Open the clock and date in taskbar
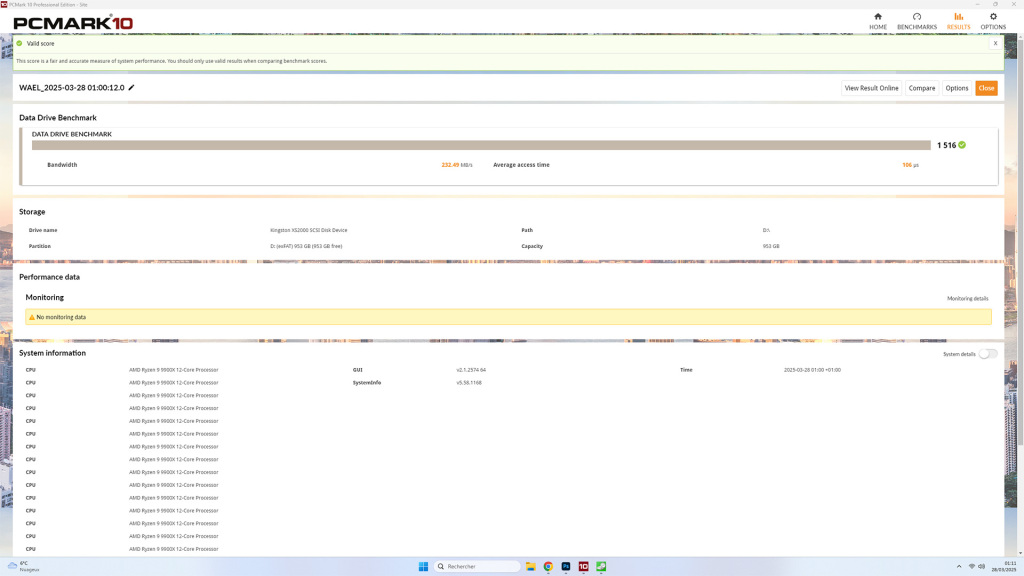This screenshot has width=1024, height=576. coord(1004,566)
